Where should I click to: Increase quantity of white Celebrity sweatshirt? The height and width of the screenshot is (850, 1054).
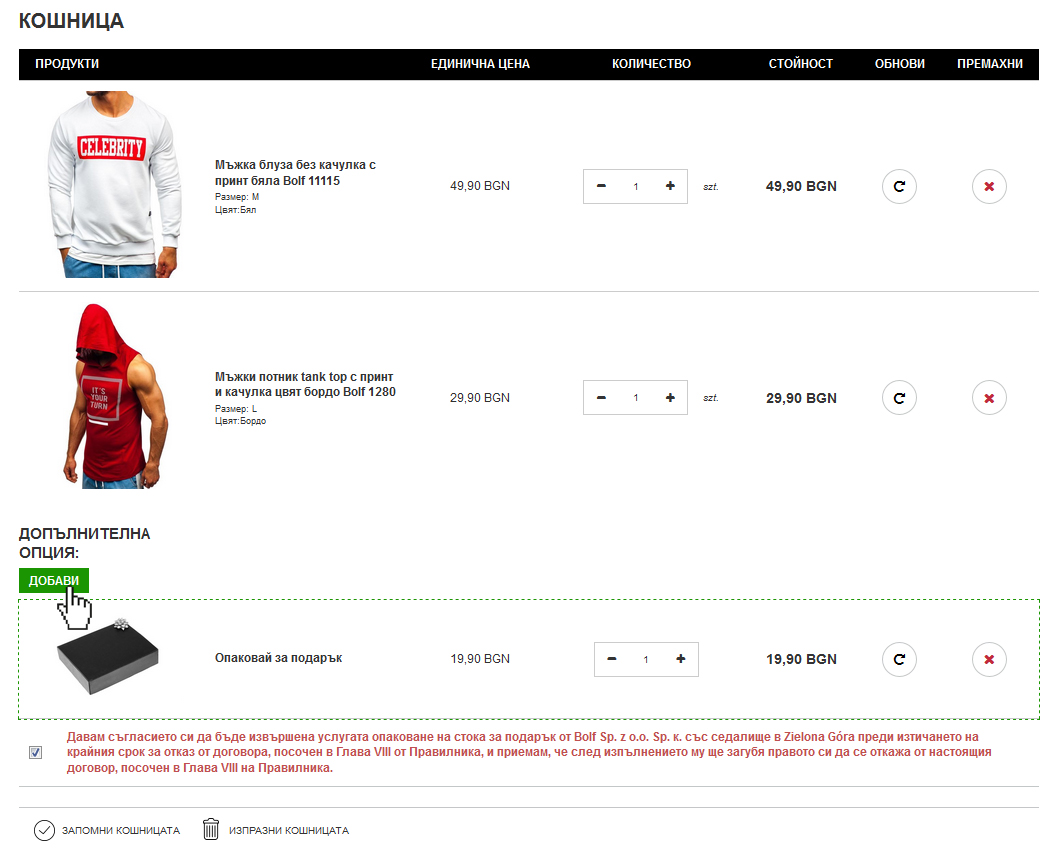670,186
